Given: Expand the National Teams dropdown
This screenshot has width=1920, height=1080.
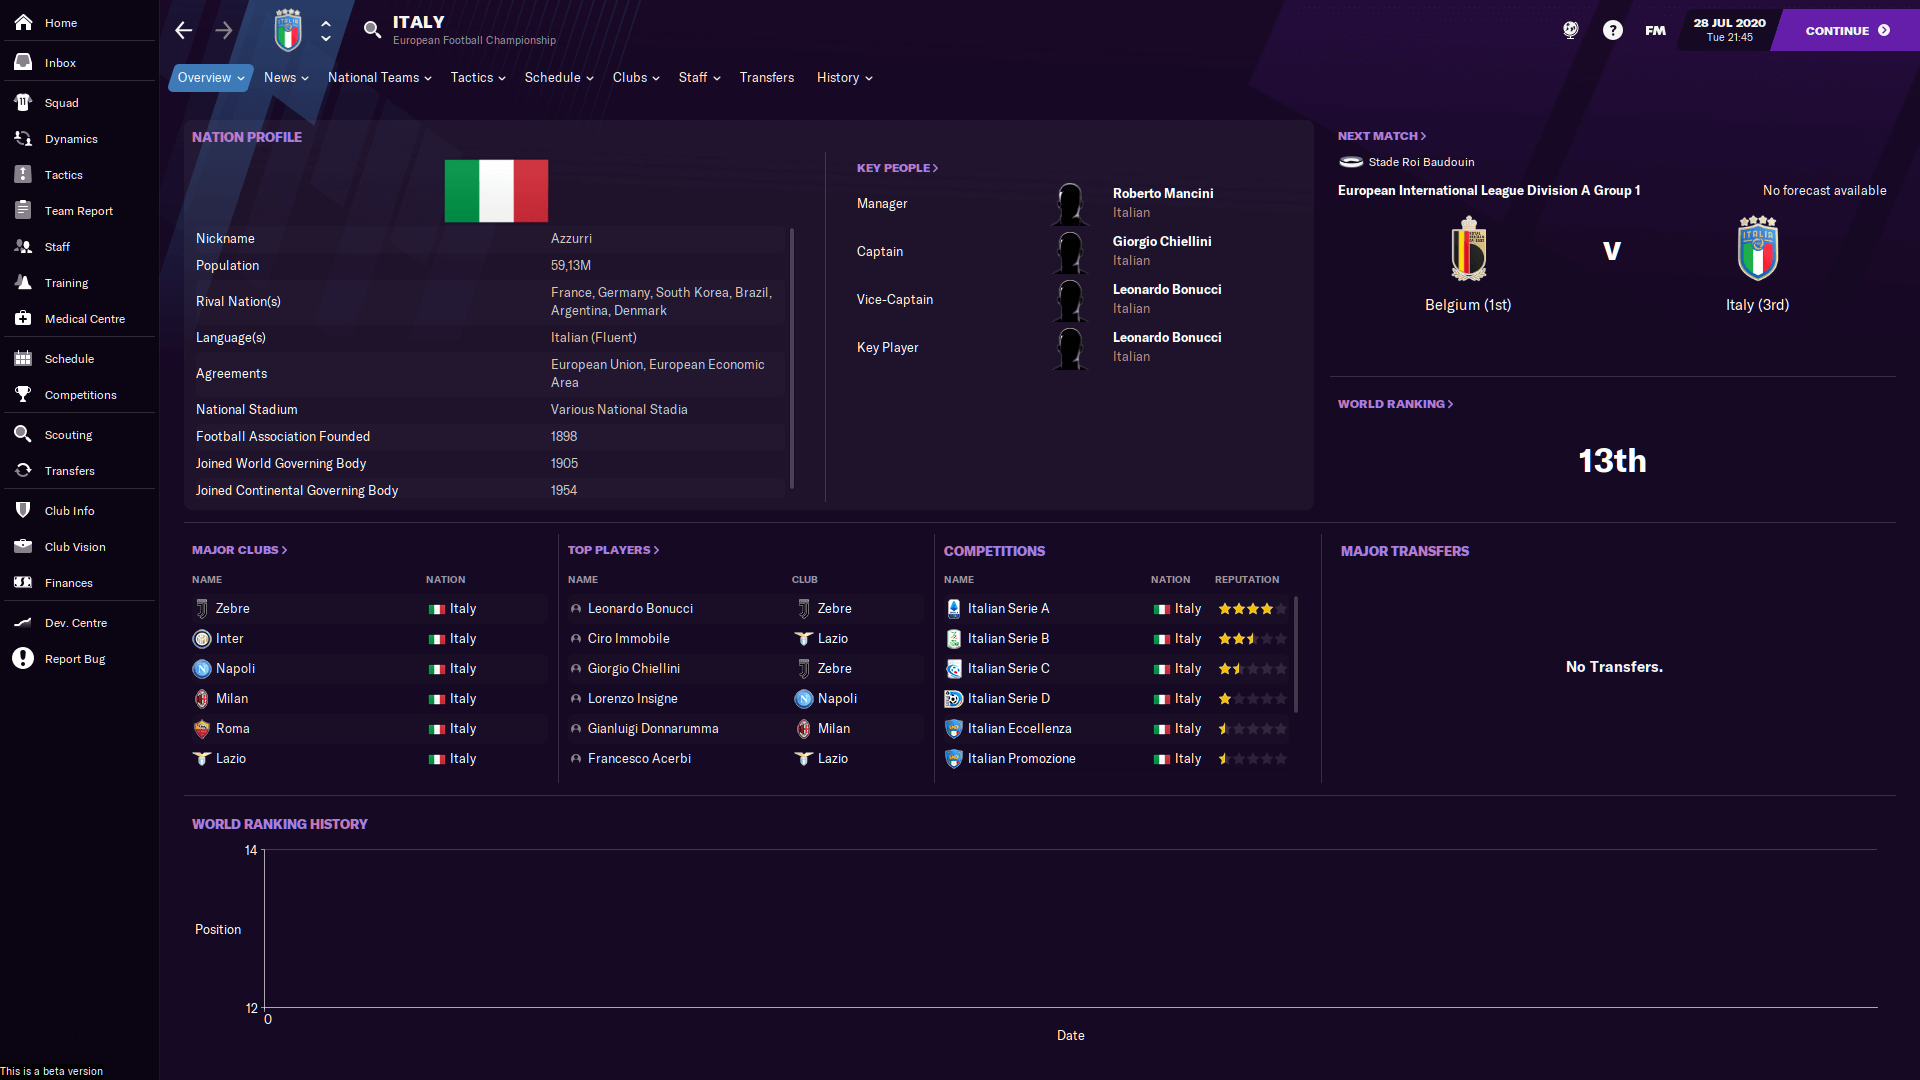Looking at the screenshot, I should (x=380, y=77).
